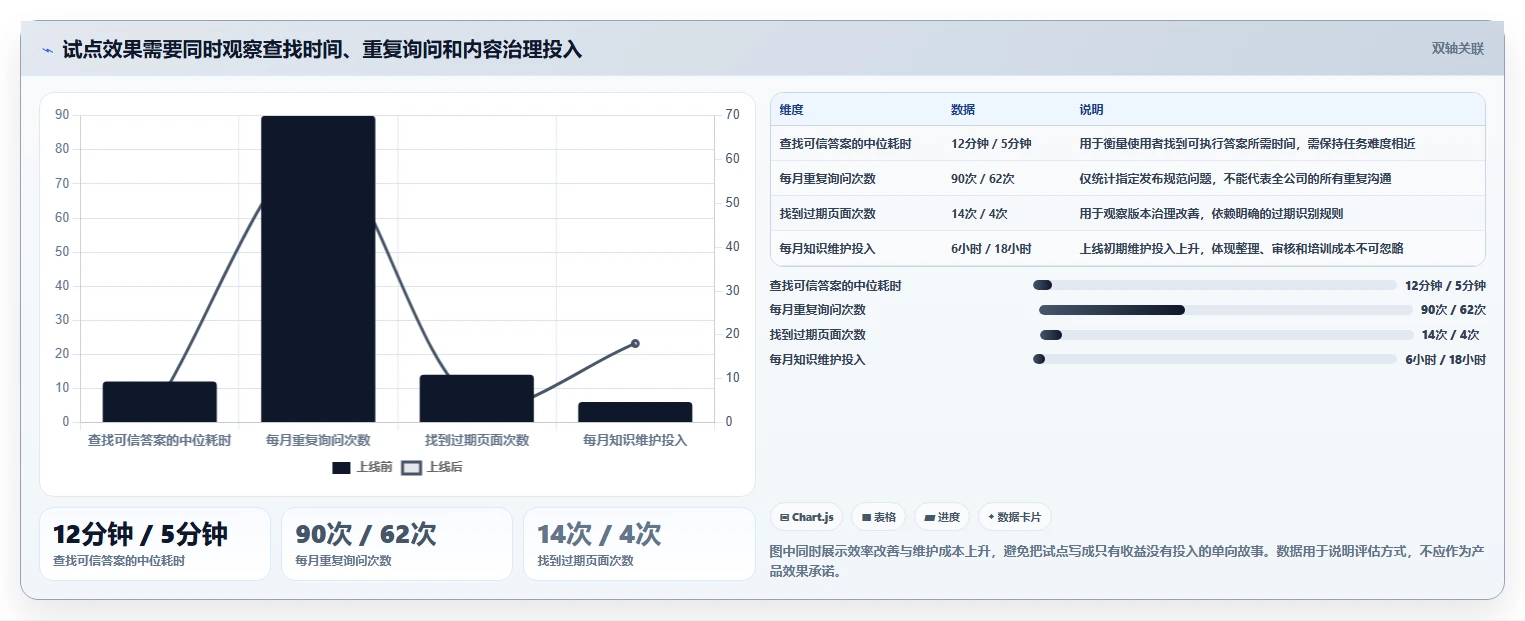Click the panel title 试点效果需要同时观察查找时间
The image size is (1525, 621).
pos(322,50)
